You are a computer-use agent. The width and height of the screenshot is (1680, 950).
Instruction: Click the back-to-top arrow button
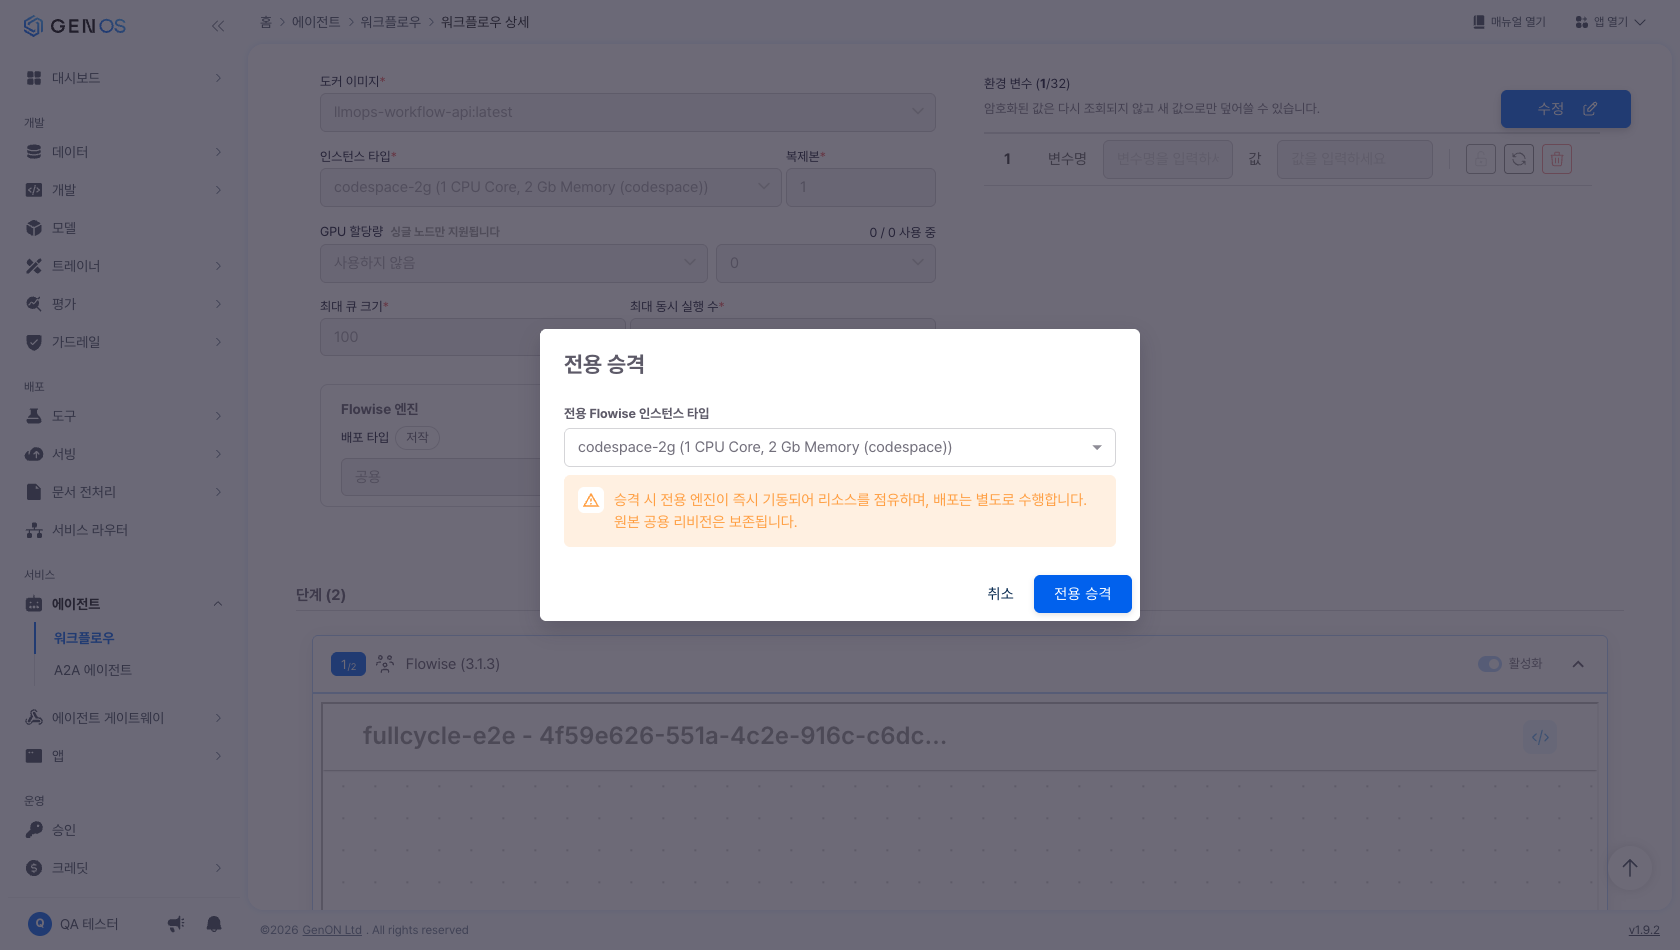tap(1630, 868)
